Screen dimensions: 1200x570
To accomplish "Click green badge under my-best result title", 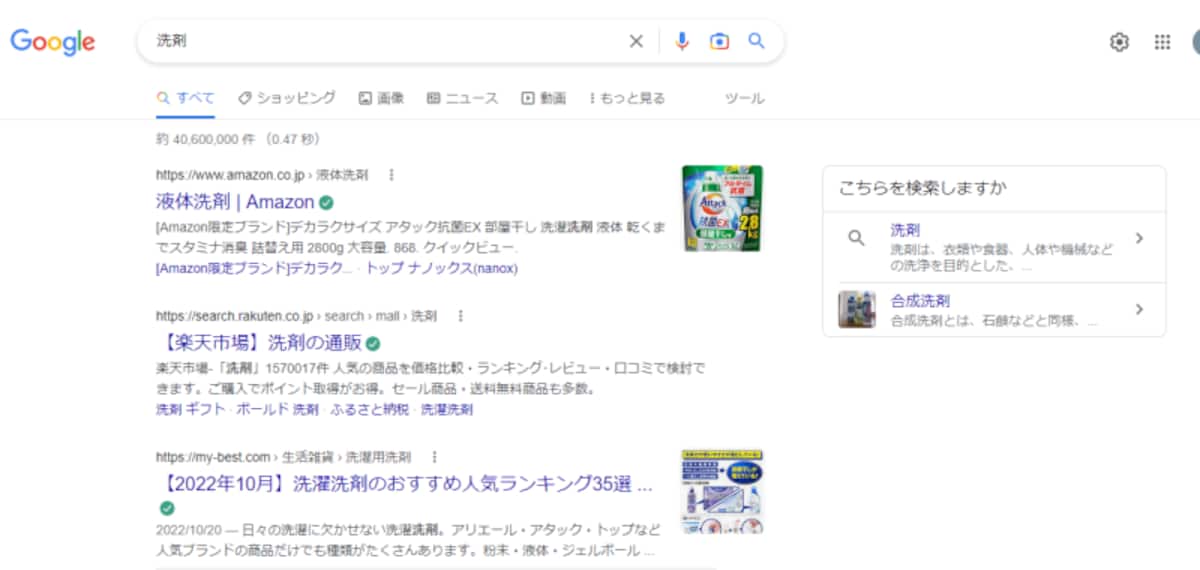I will point(167,508).
